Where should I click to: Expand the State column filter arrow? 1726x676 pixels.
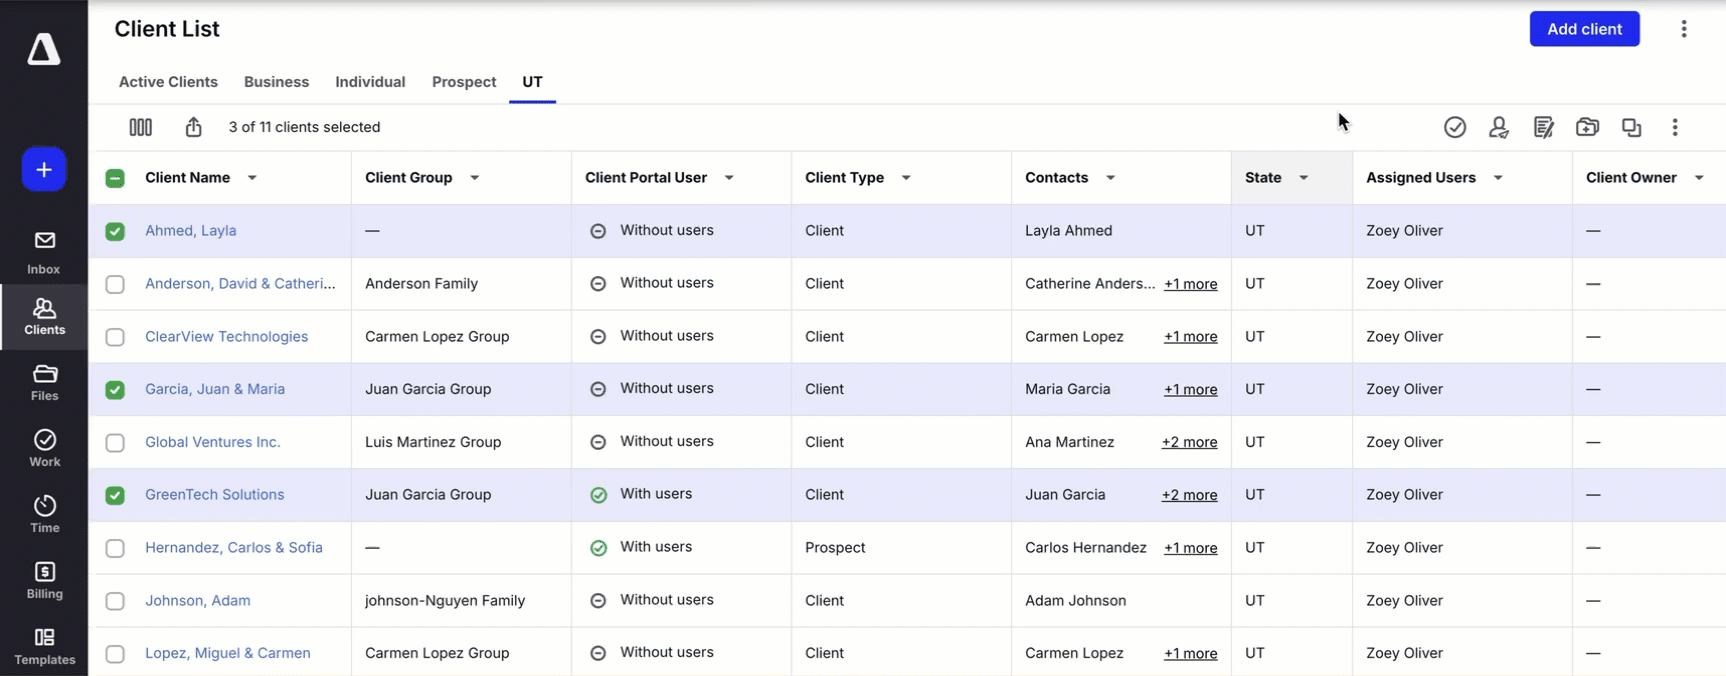pyautogui.click(x=1303, y=178)
